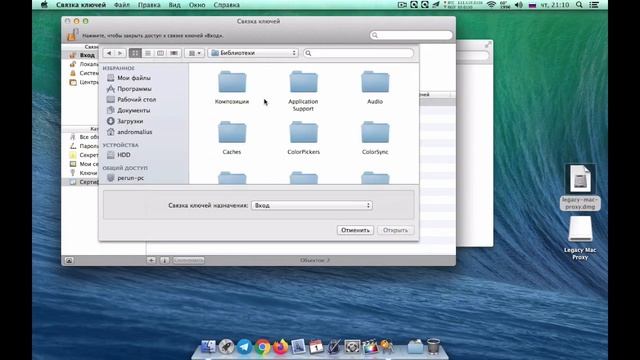The height and width of the screenshot is (360, 640).
Task: Select the ColorPickers folder
Action: click(303, 138)
